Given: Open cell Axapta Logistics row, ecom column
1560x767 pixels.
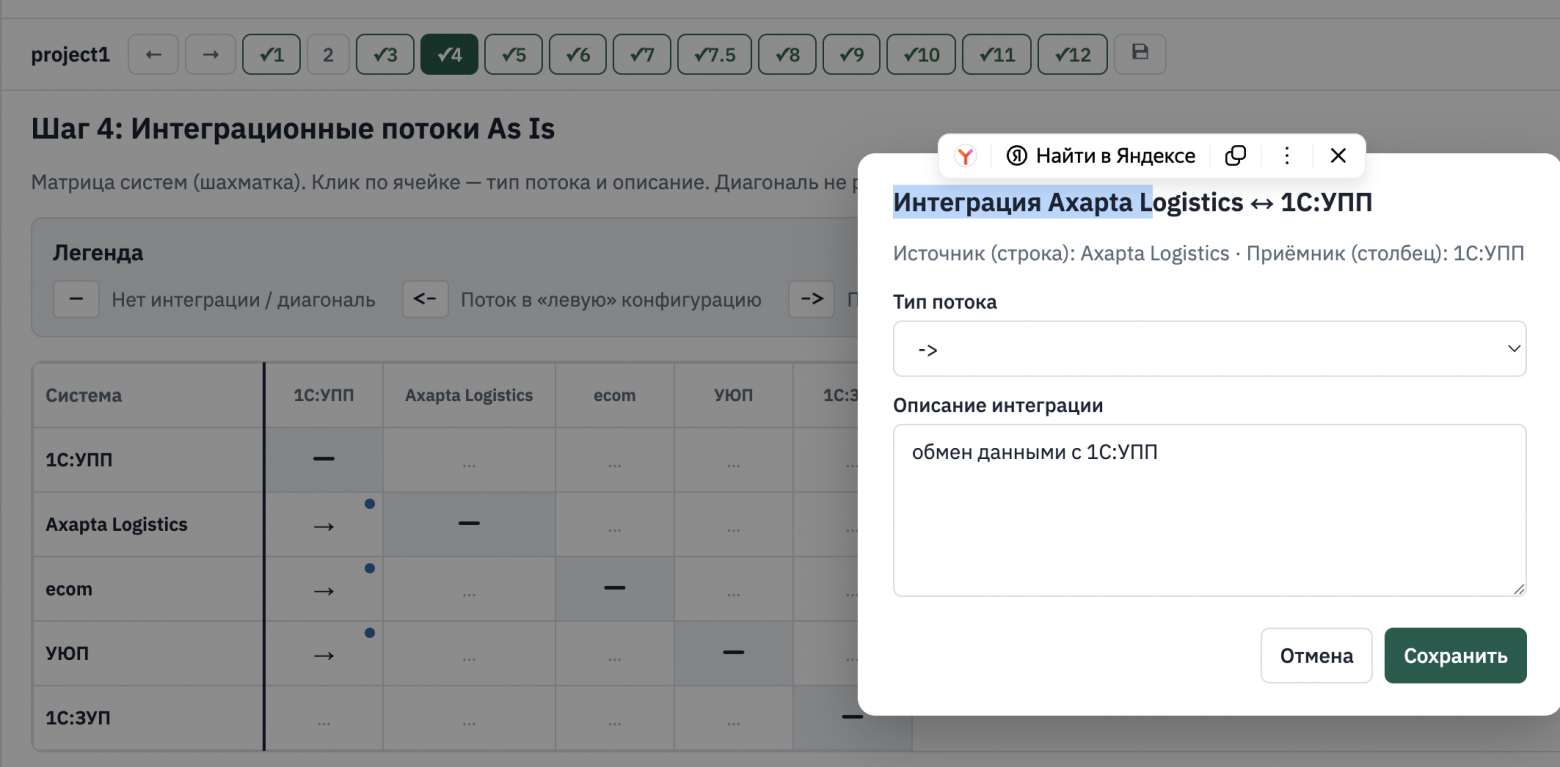Looking at the screenshot, I should [x=614, y=524].
